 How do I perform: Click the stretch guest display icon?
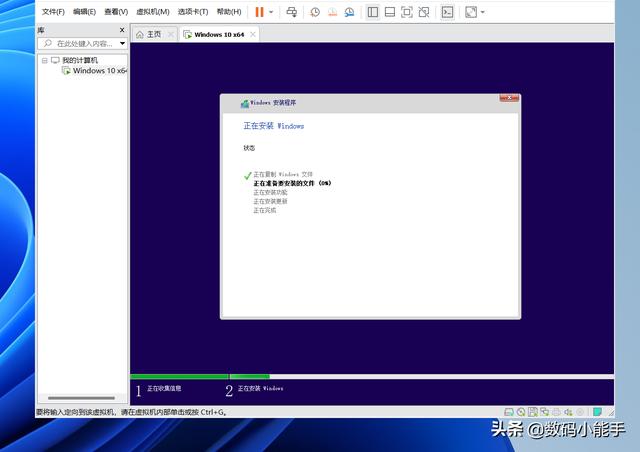[x=471, y=12]
